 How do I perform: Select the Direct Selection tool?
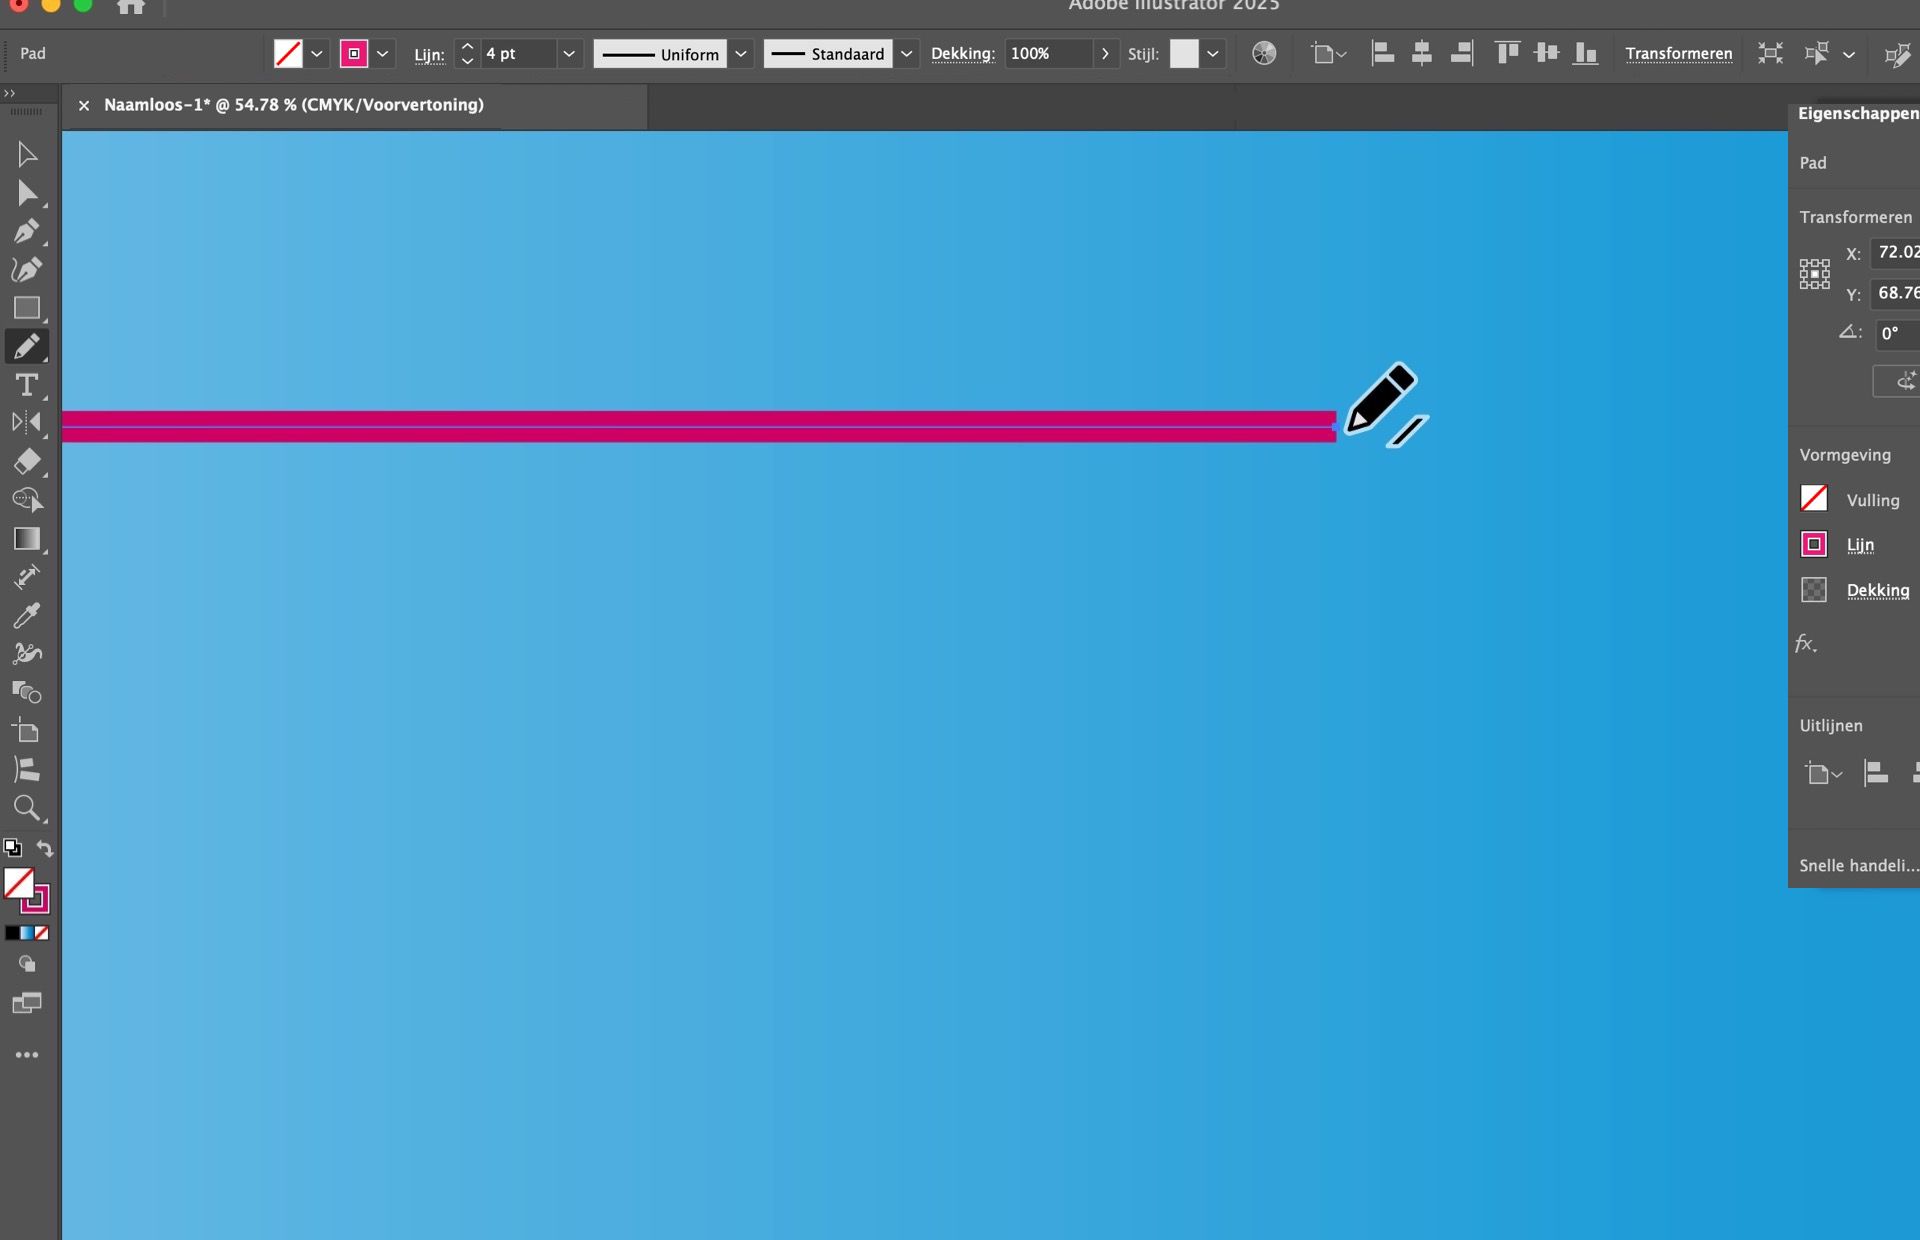(26, 193)
